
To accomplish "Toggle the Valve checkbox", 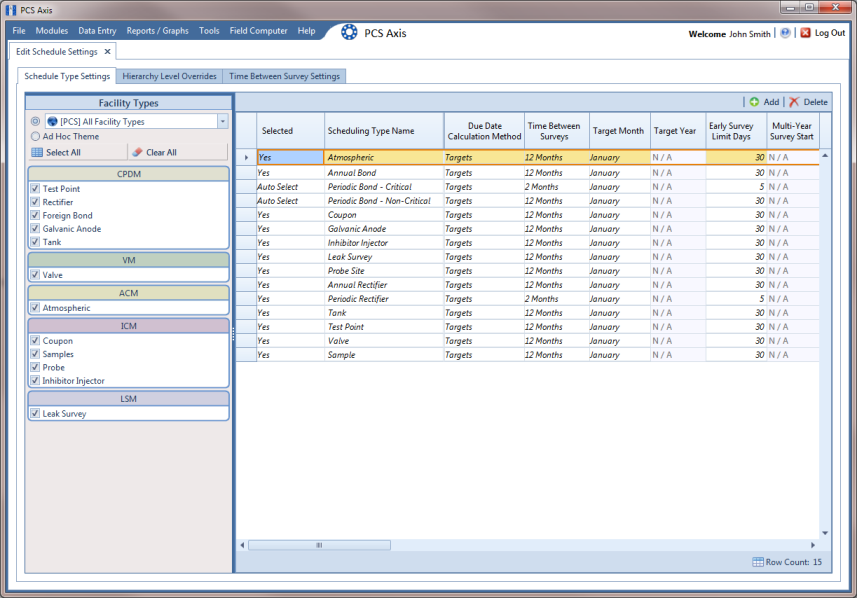I will click(35, 275).
